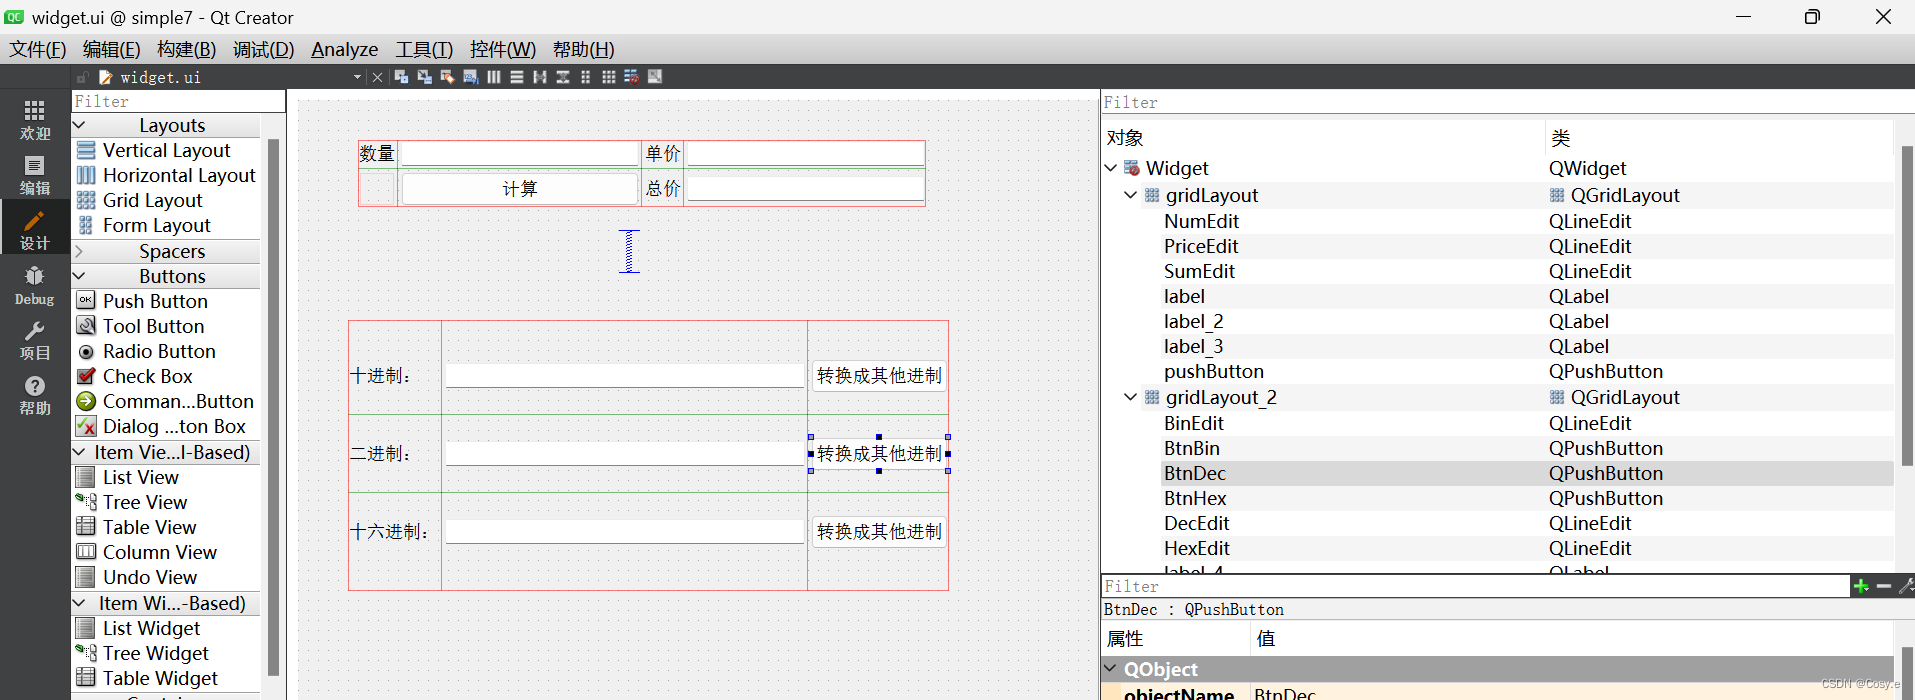Collapse the gridLayout node in object tree
Image resolution: width=1915 pixels, height=700 pixels.
tap(1131, 195)
